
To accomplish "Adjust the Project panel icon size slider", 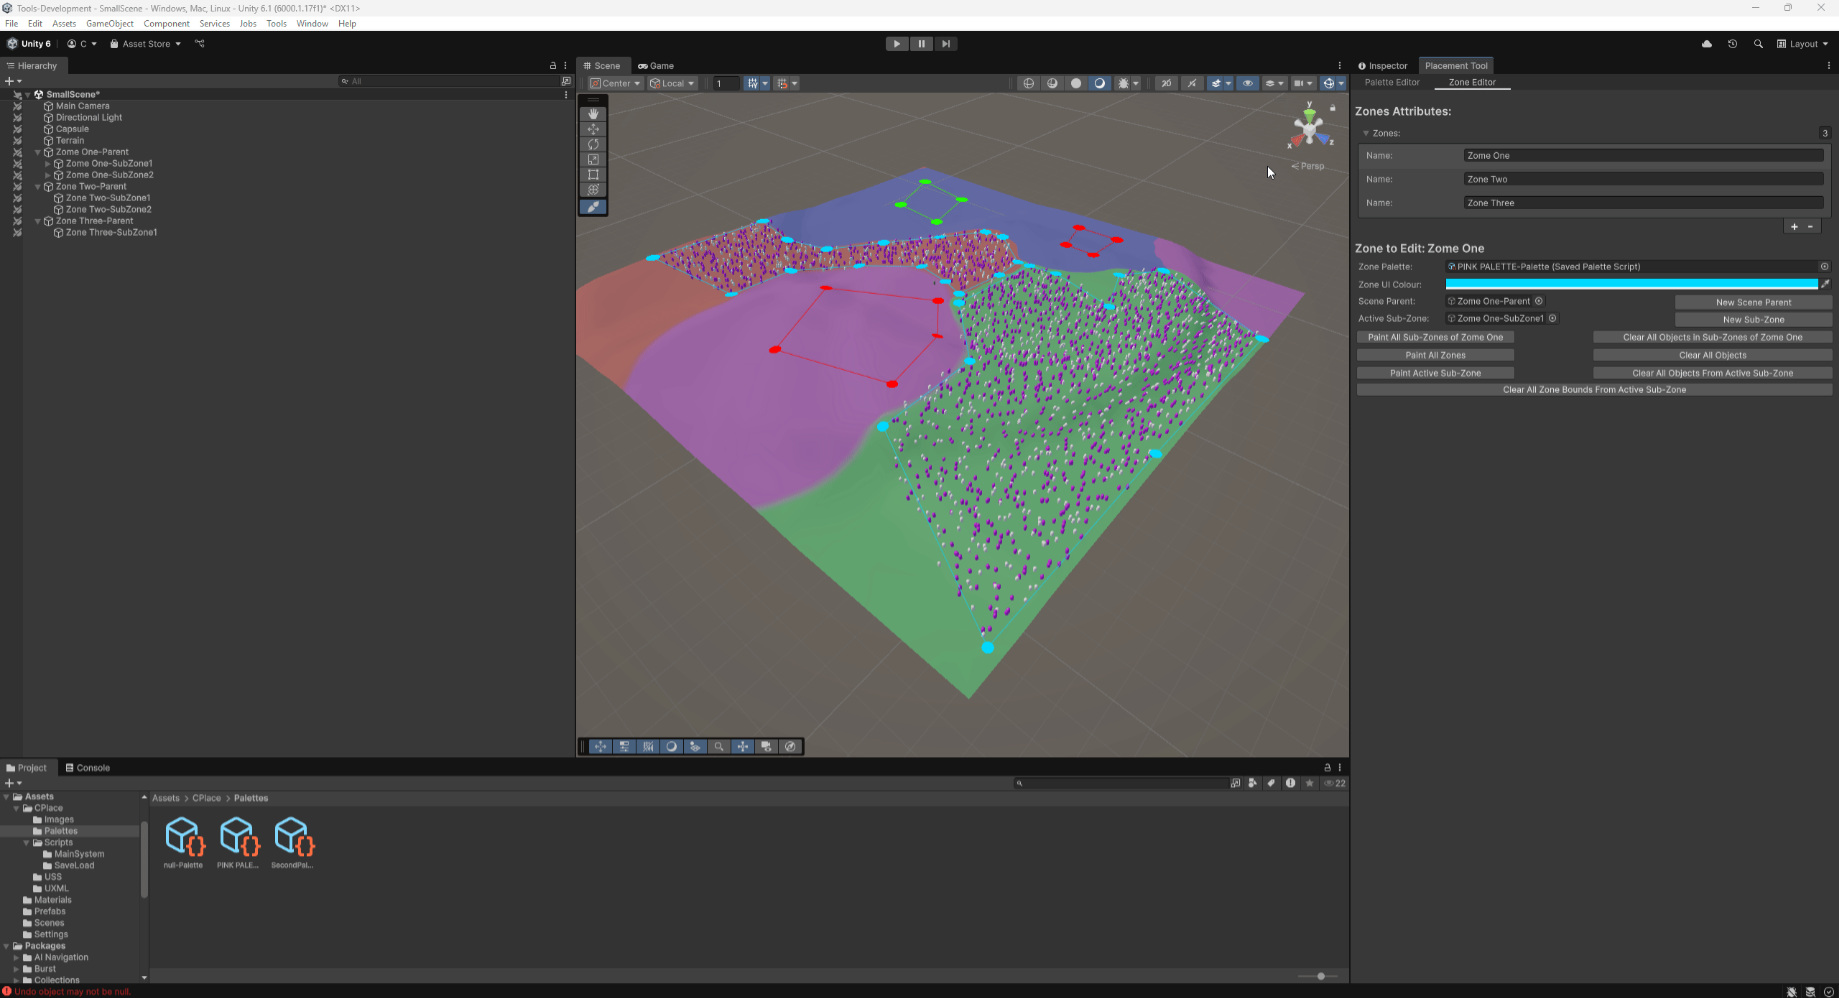I will [x=1320, y=976].
